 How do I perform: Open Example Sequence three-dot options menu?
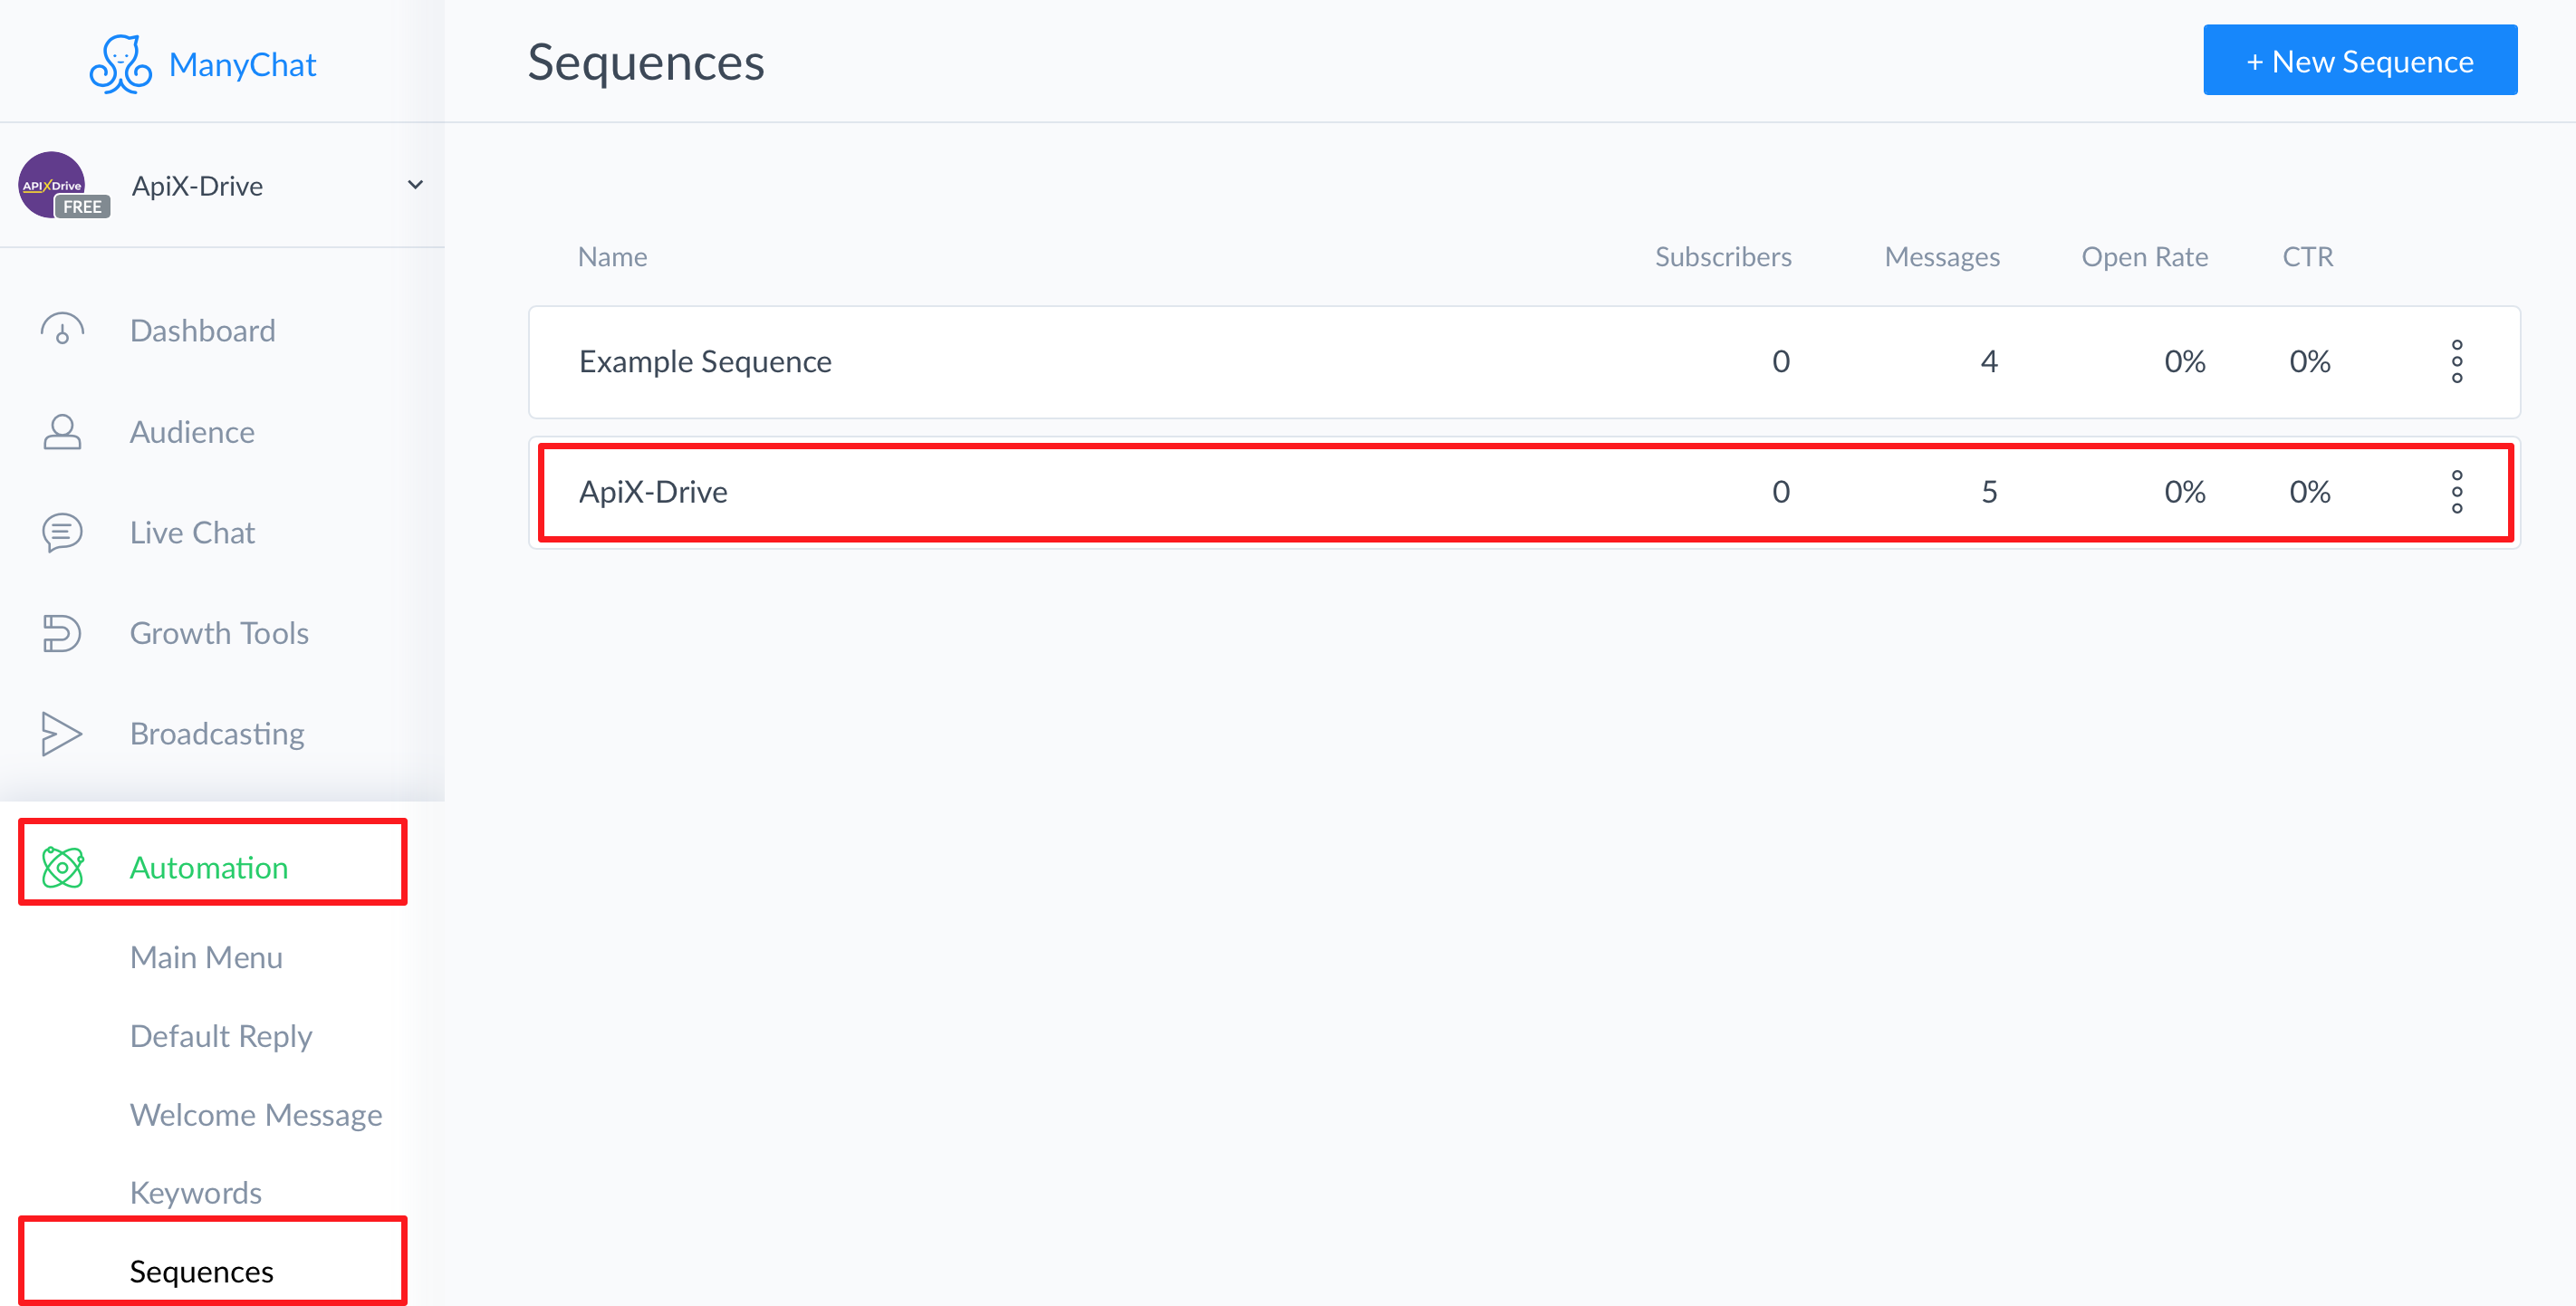[x=2457, y=362]
